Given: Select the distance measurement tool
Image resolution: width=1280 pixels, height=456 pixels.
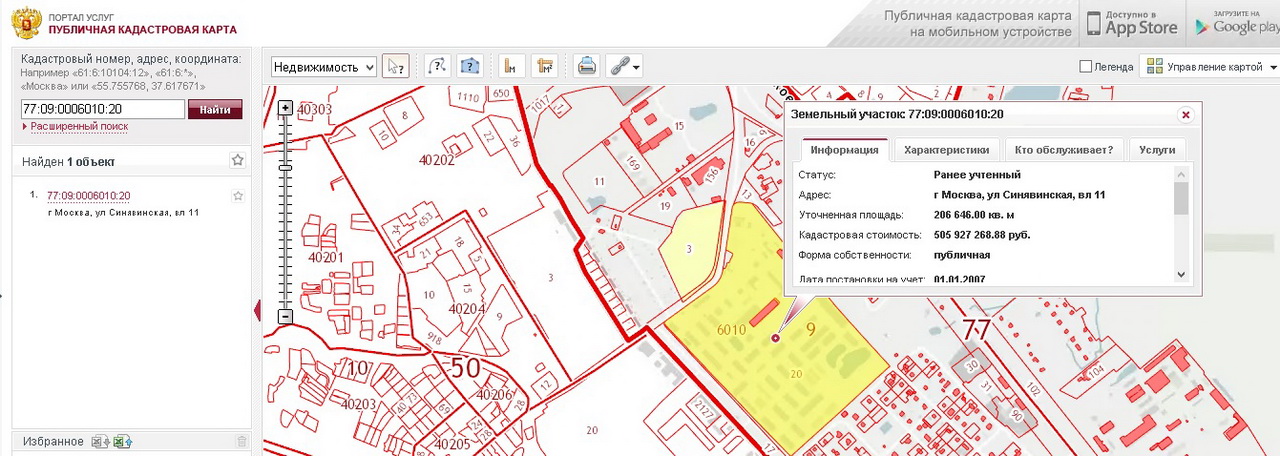Looking at the screenshot, I should click(512, 66).
